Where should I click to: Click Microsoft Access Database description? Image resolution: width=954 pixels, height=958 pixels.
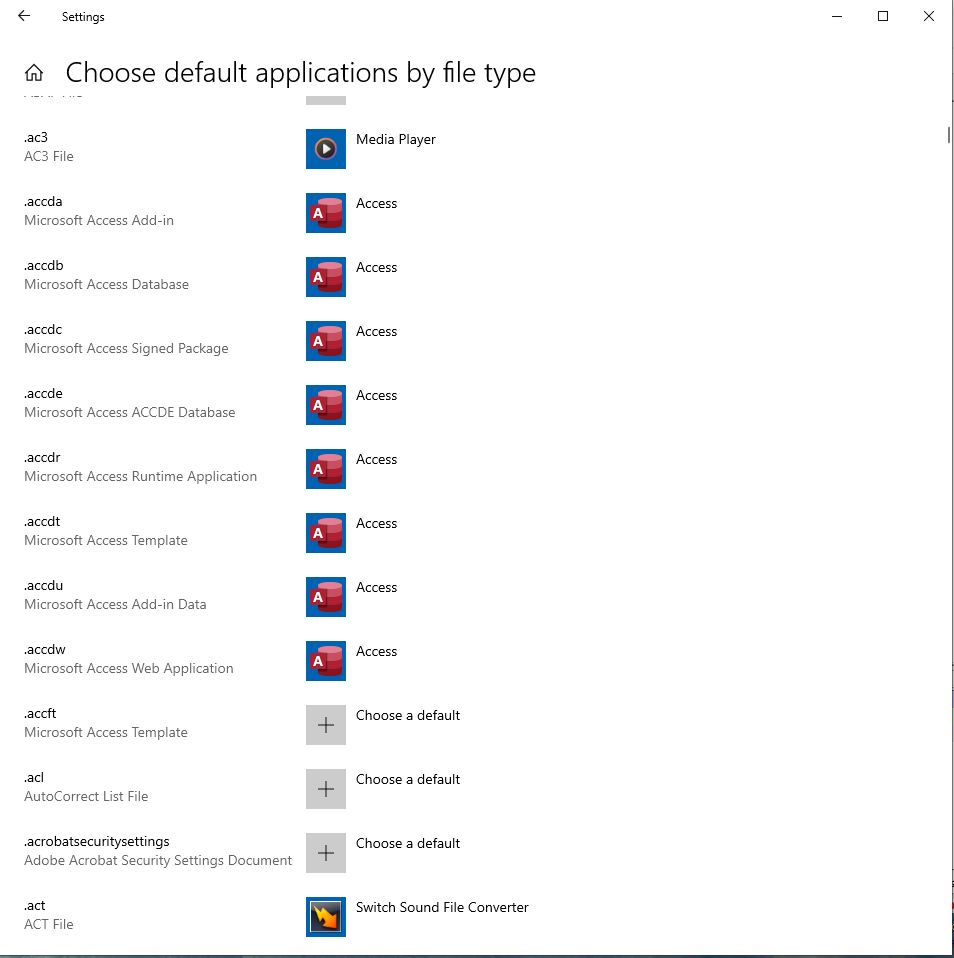click(106, 285)
